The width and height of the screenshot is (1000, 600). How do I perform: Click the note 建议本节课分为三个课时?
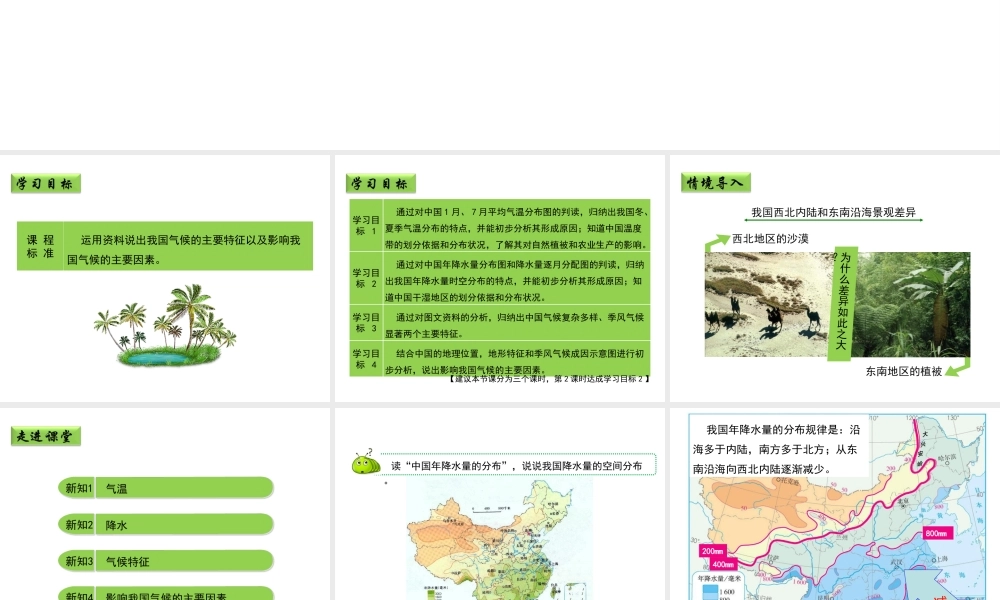pos(550,379)
